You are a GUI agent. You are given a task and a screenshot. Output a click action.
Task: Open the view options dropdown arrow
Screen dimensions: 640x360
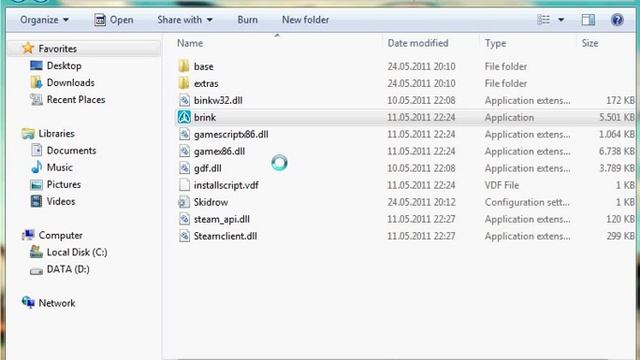click(561, 20)
